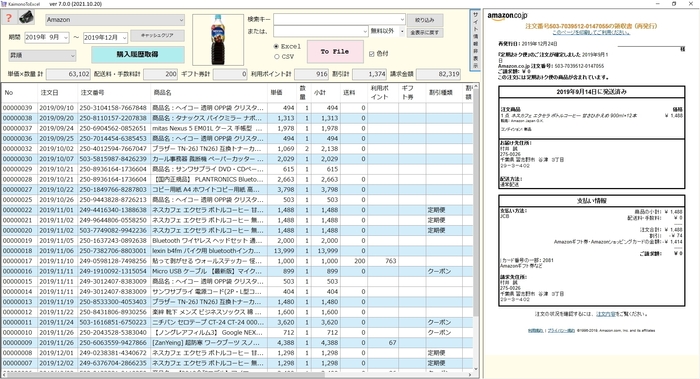This screenshot has width=700, height=379.
Task: Open the 昇順 sort order dropdown
Action: pos(42,56)
